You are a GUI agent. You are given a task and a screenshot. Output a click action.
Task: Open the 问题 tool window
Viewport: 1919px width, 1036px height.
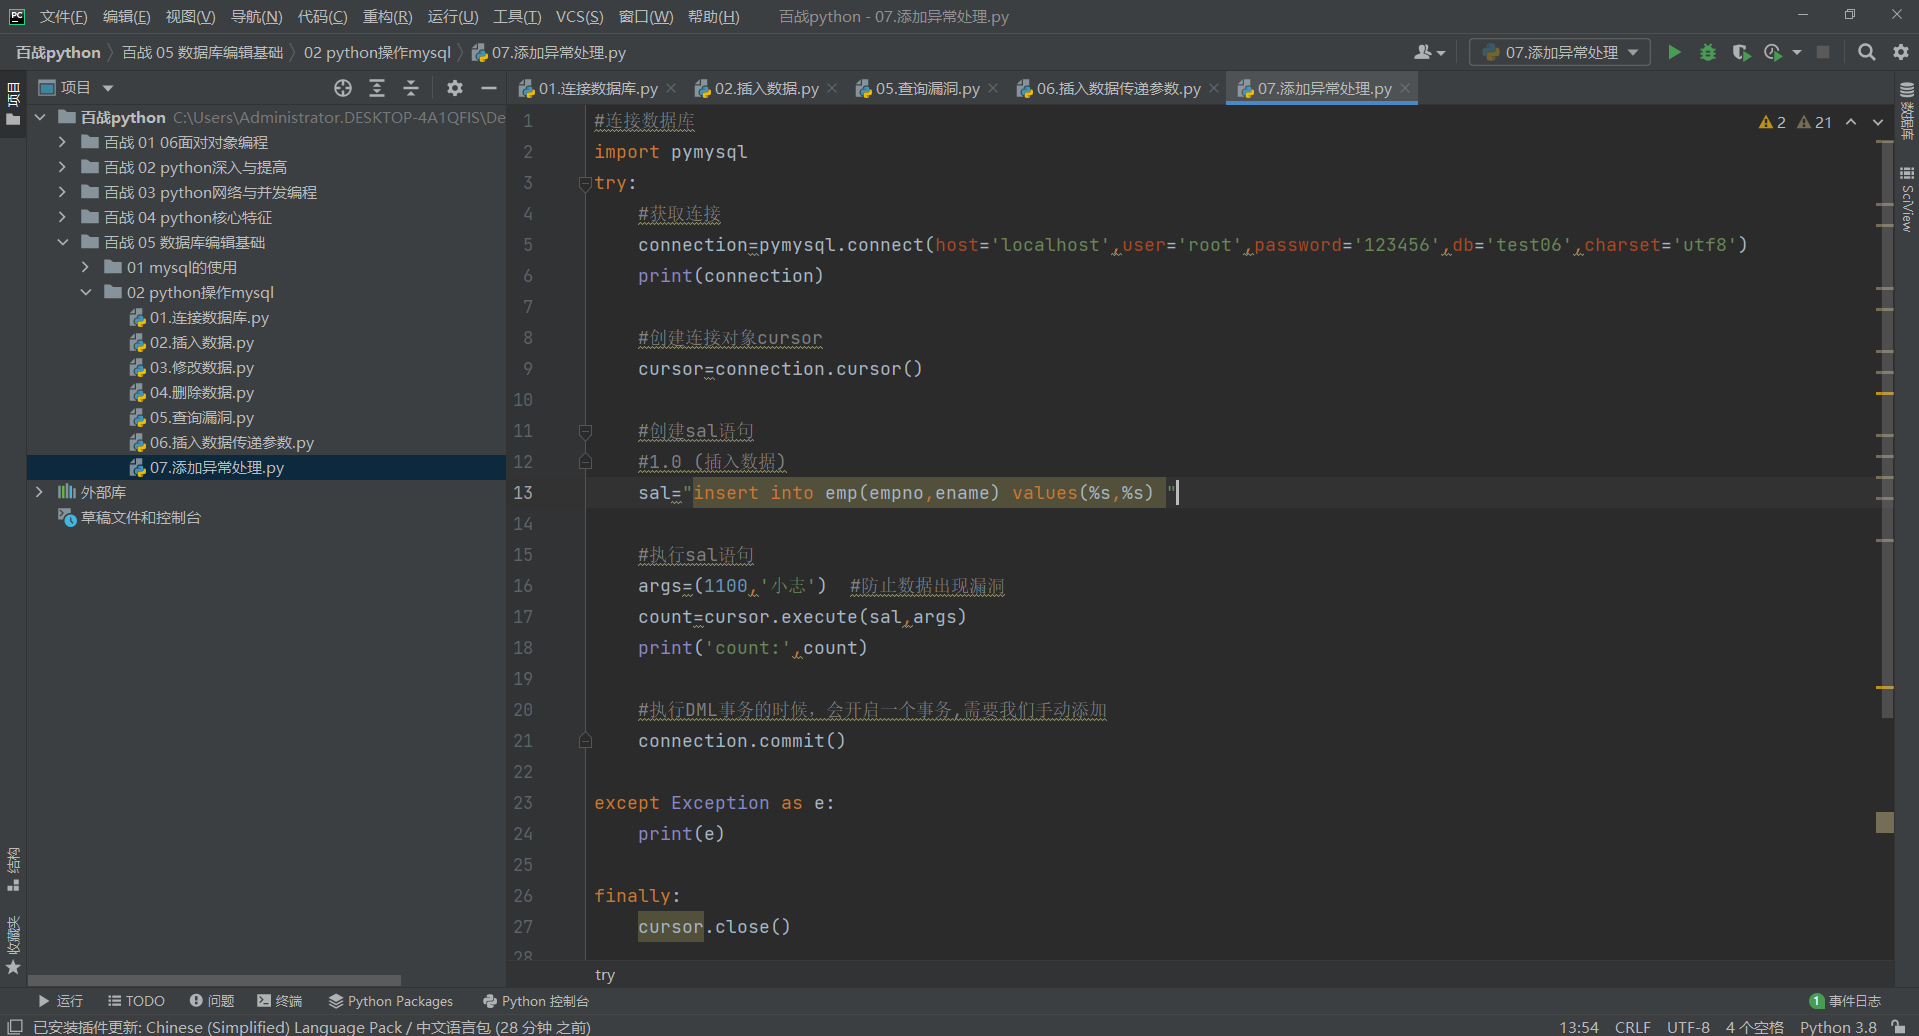(212, 1001)
